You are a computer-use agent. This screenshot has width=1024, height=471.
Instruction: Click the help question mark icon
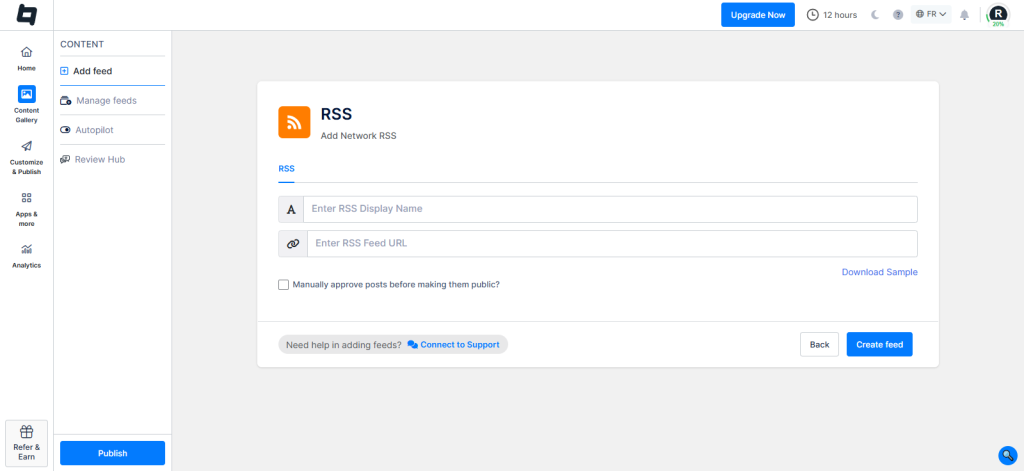[897, 15]
